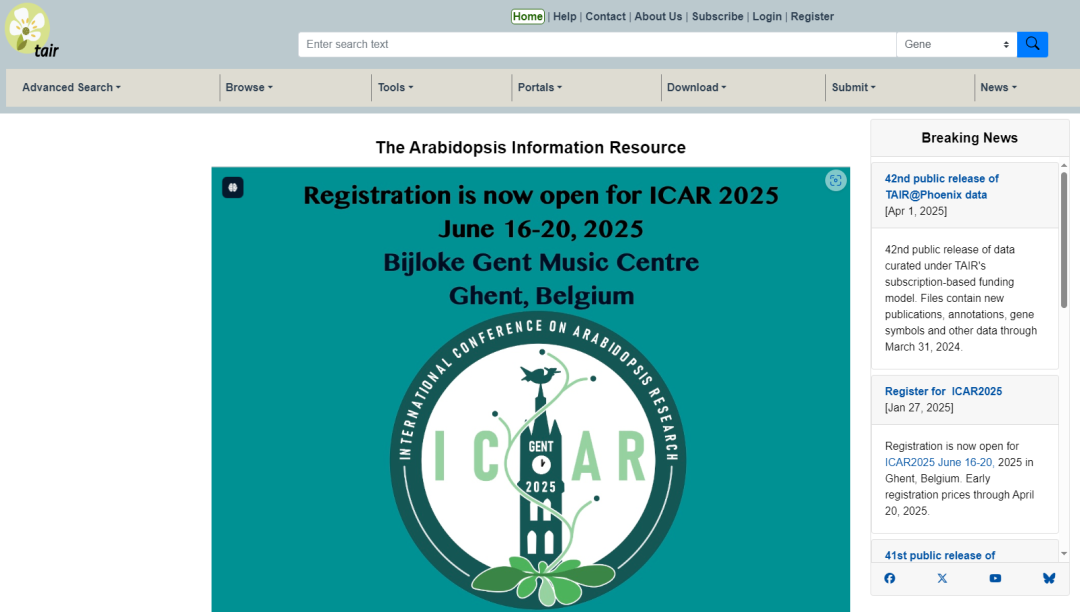
Task: Open the 41st public release news link
Action: coord(939,555)
